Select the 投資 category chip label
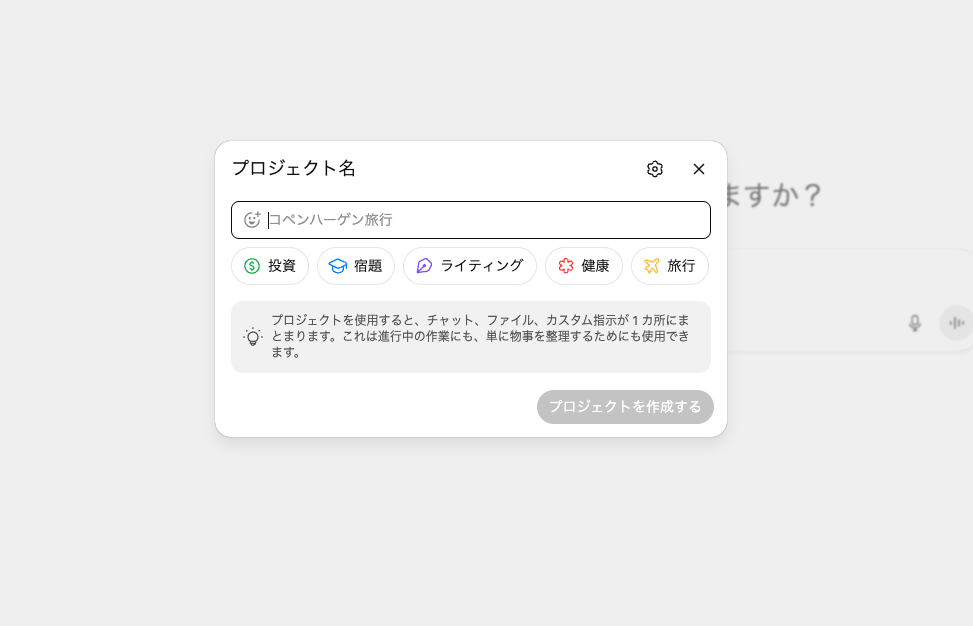This screenshot has width=973, height=626. click(x=282, y=266)
